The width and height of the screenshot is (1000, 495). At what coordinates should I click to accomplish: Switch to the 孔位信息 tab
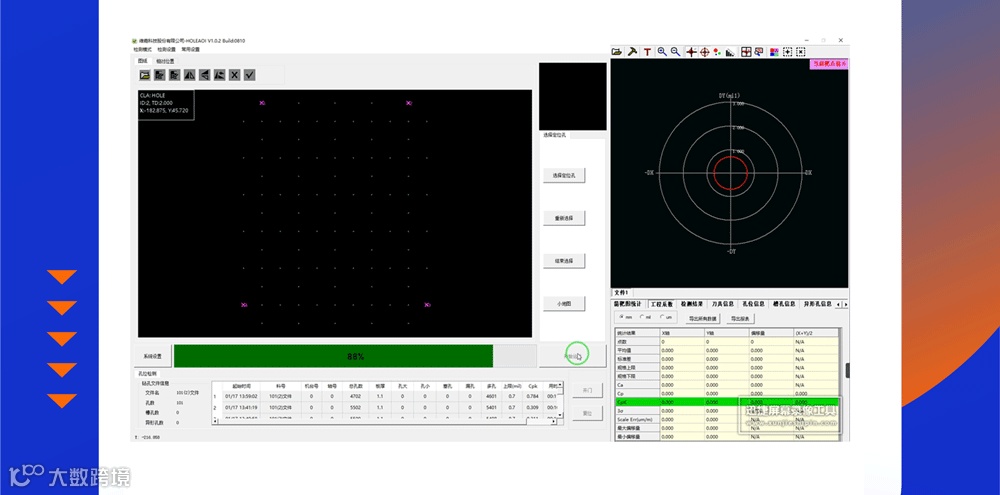coord(753,304)
